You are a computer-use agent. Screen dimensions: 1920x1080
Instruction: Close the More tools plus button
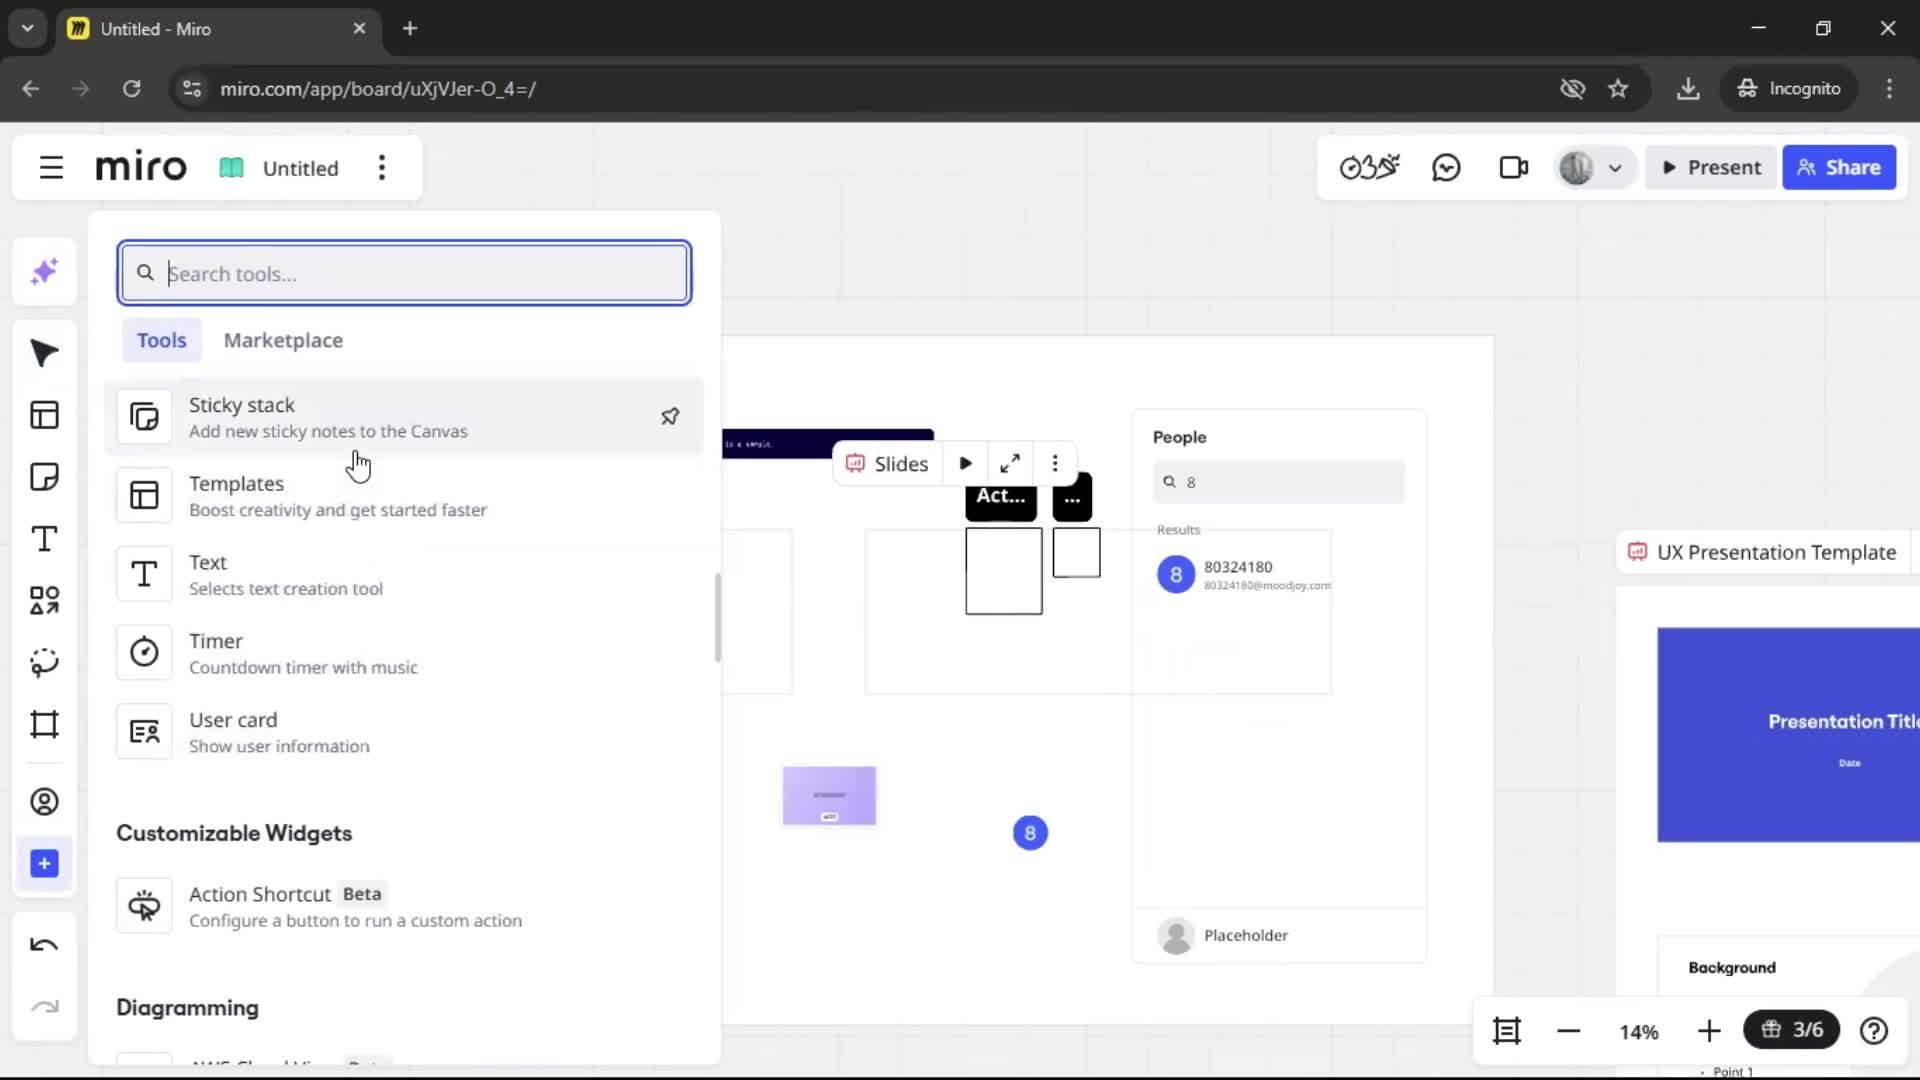44,864
